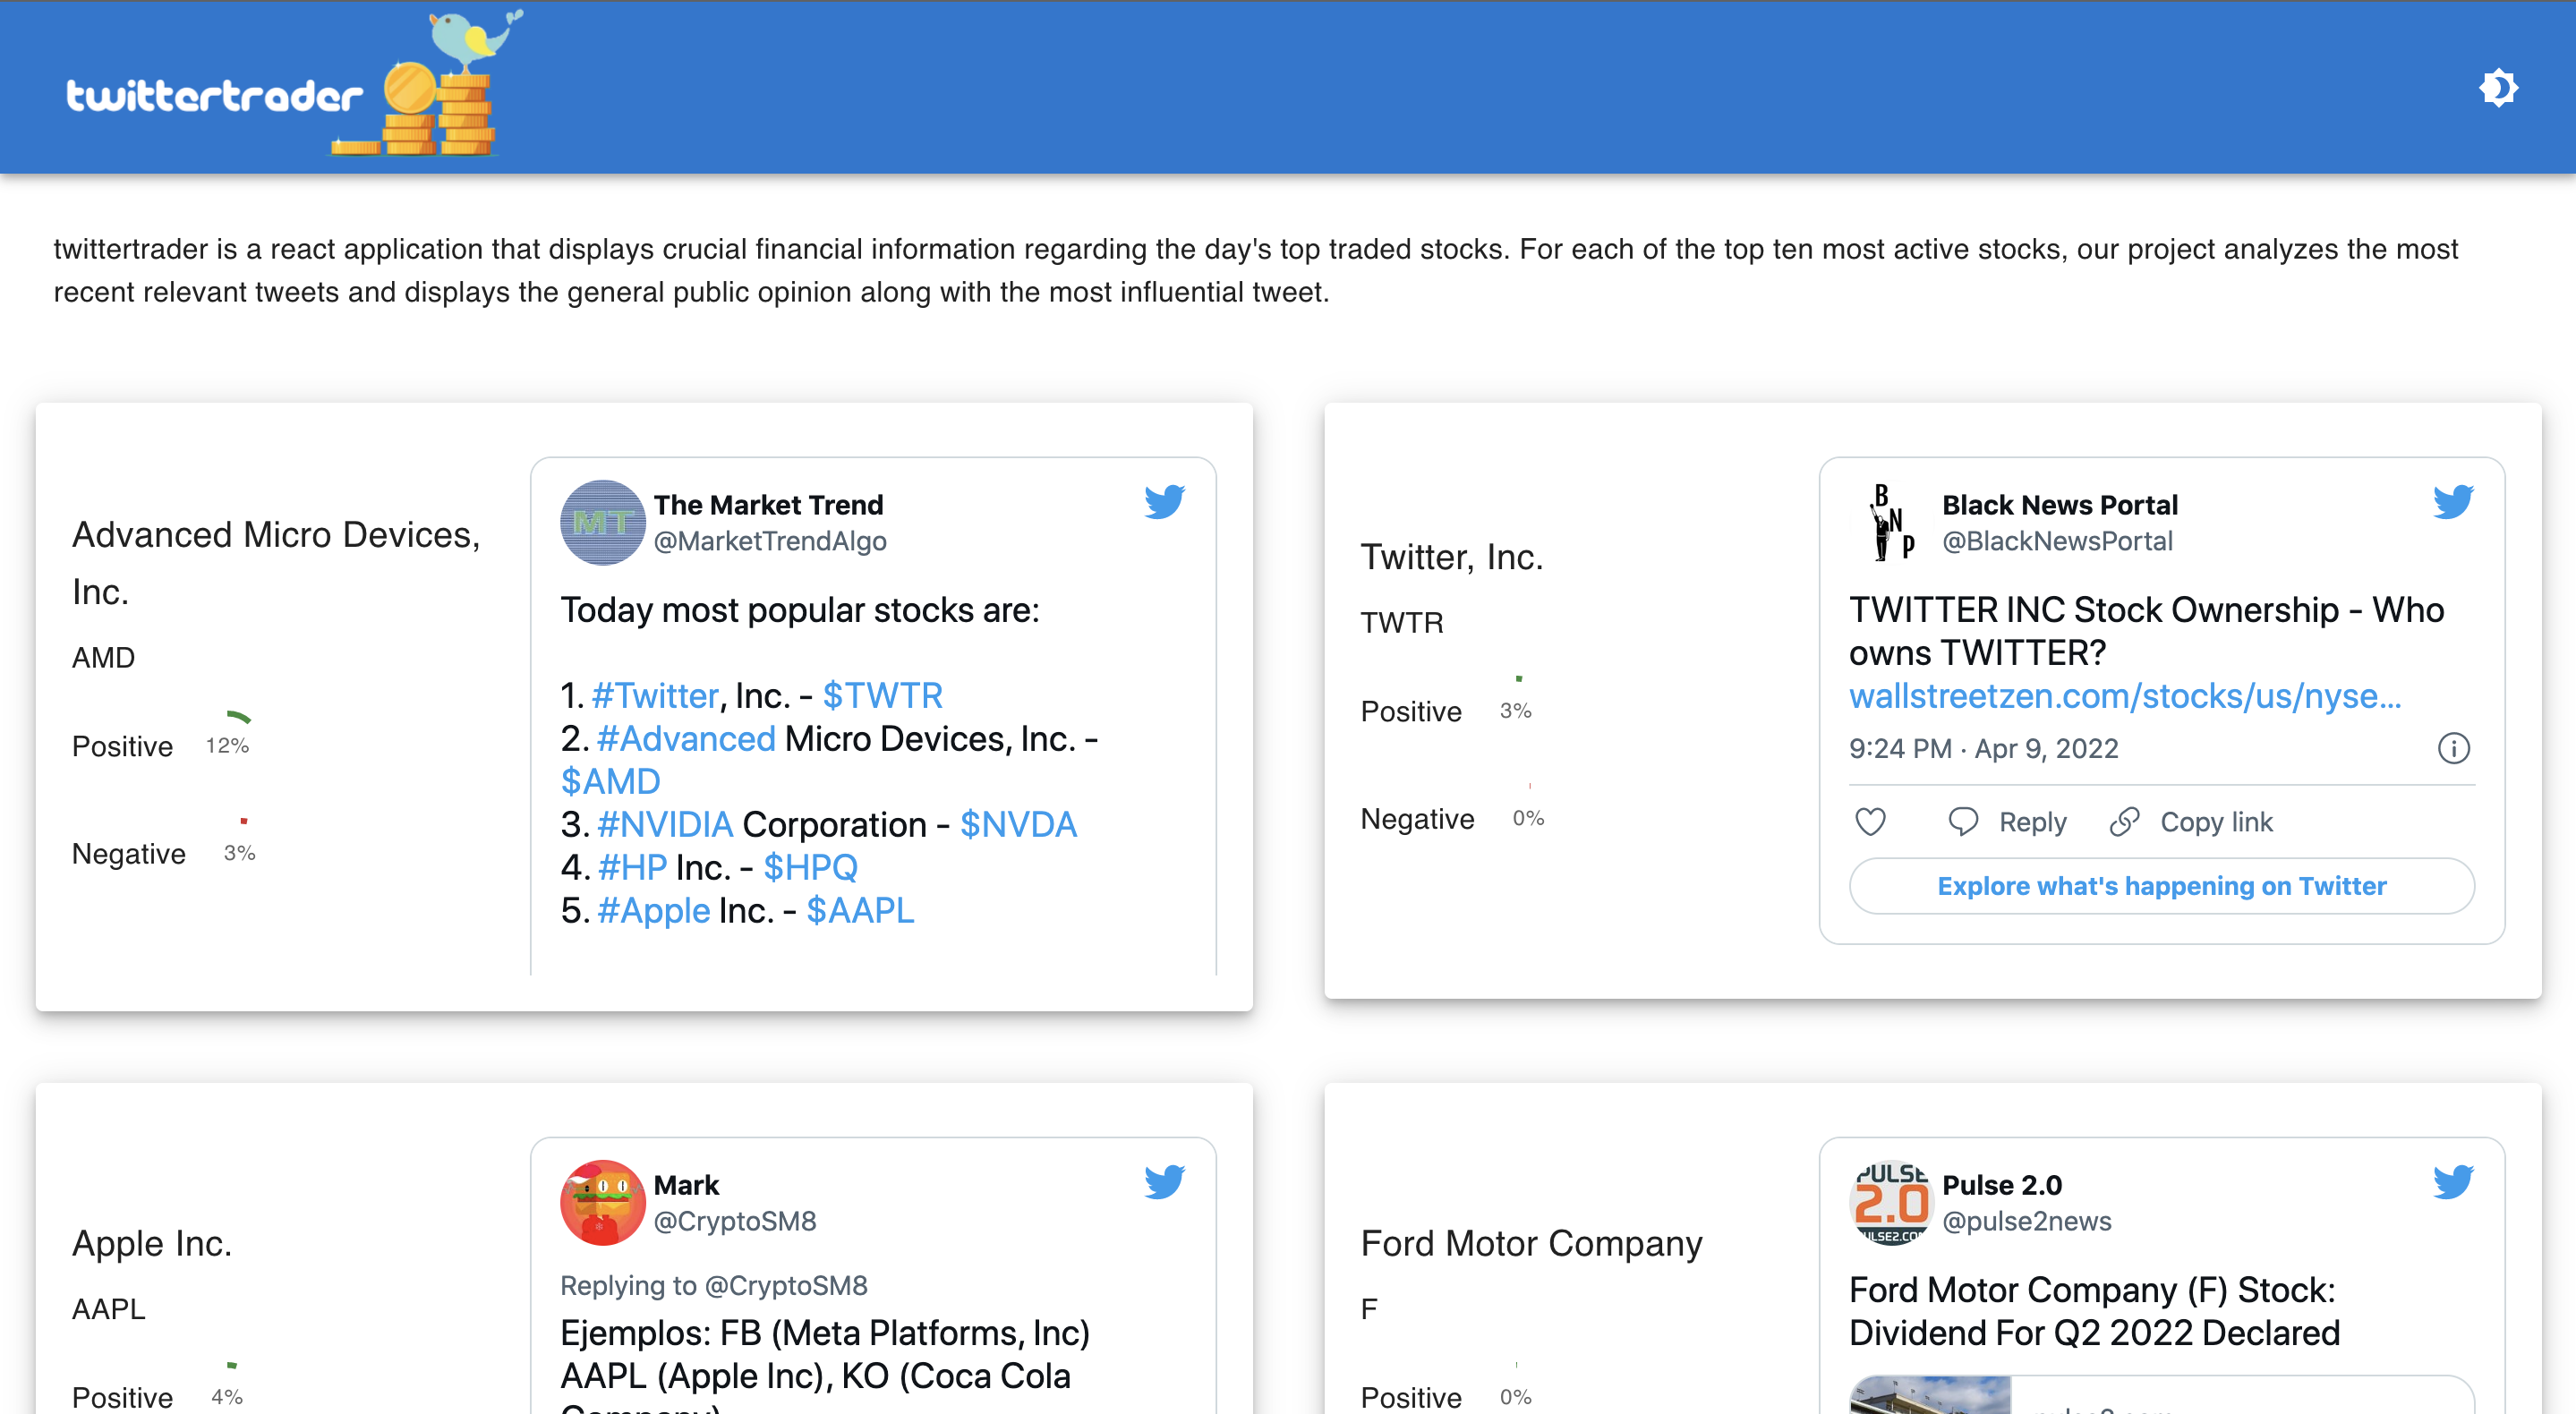2576x1414 pixels.
Task: Open tweet info icon next to date
Action: click(x=2453, y=748)
